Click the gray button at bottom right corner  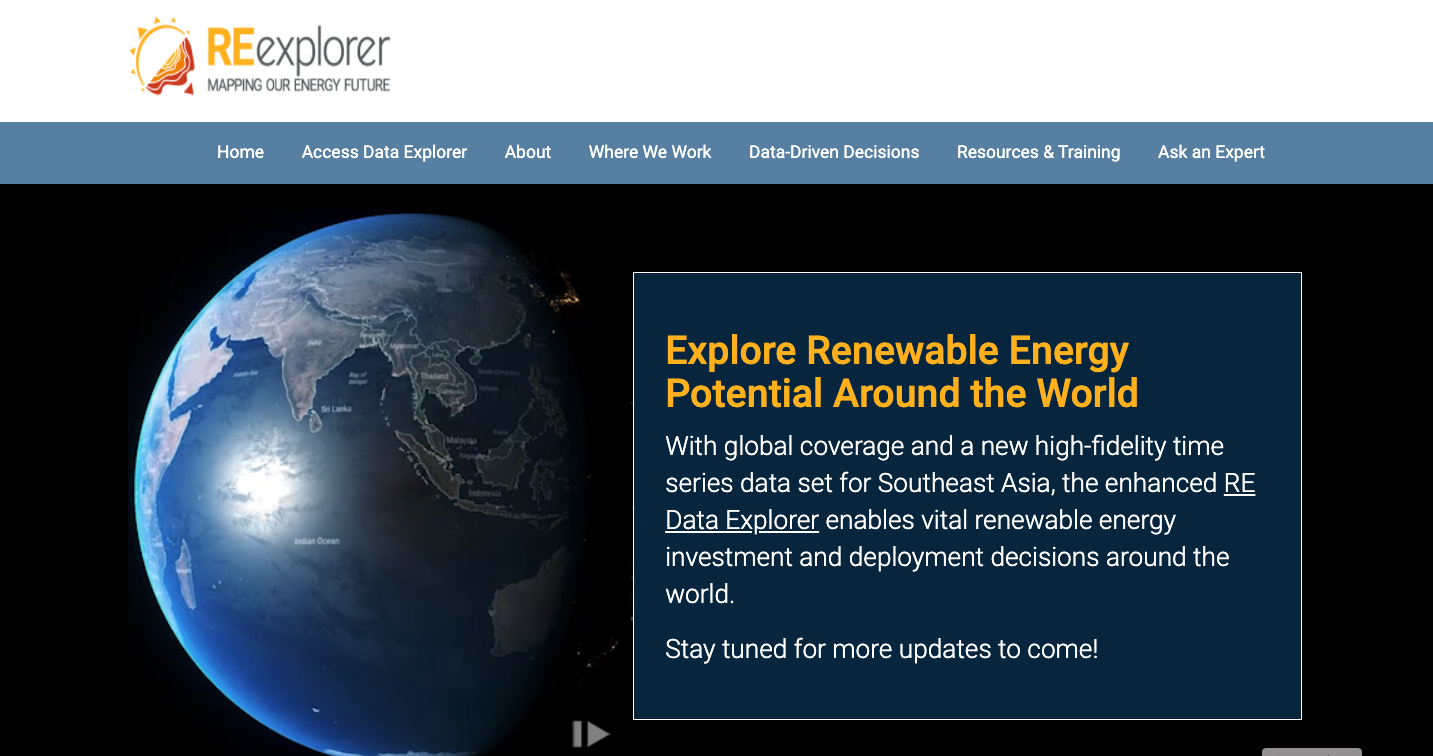[1311, 751]
